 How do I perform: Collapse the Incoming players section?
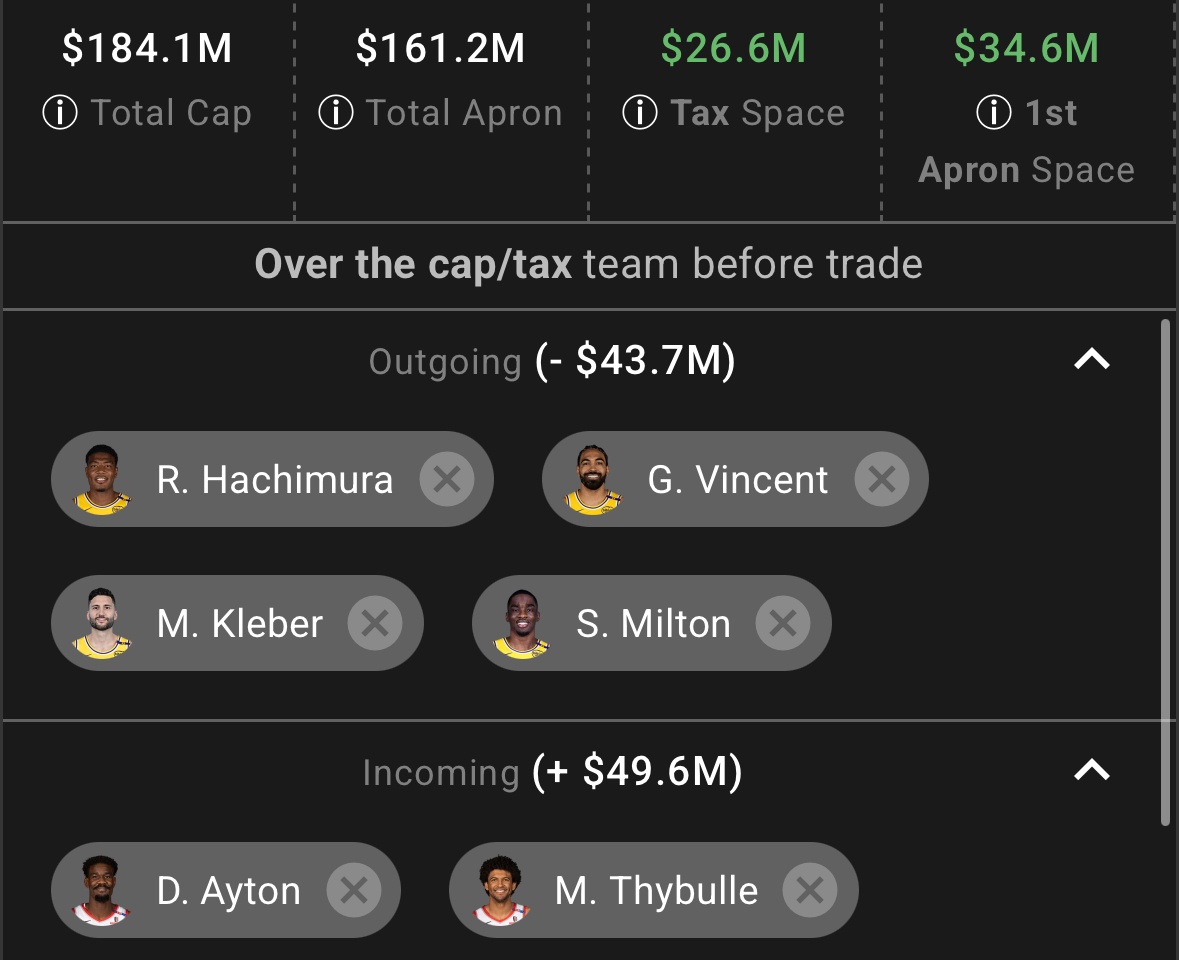(1092, 770)
